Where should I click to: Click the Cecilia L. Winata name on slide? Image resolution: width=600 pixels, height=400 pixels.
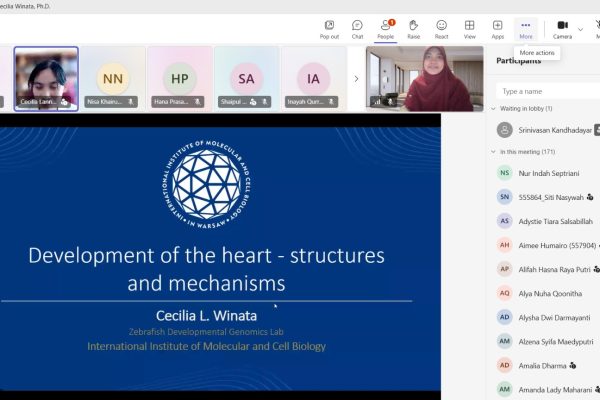pyautogui.click(x=206, y=316)
